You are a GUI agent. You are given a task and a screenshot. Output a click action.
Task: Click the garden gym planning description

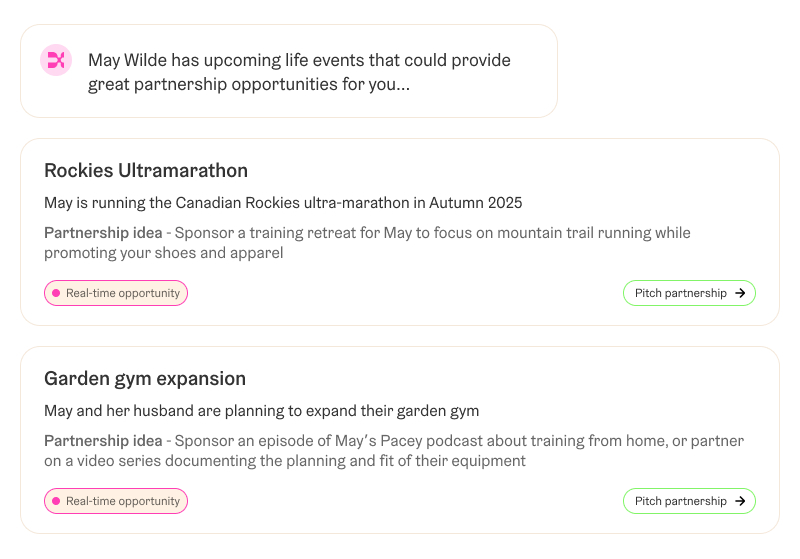[x=262, y=411]
